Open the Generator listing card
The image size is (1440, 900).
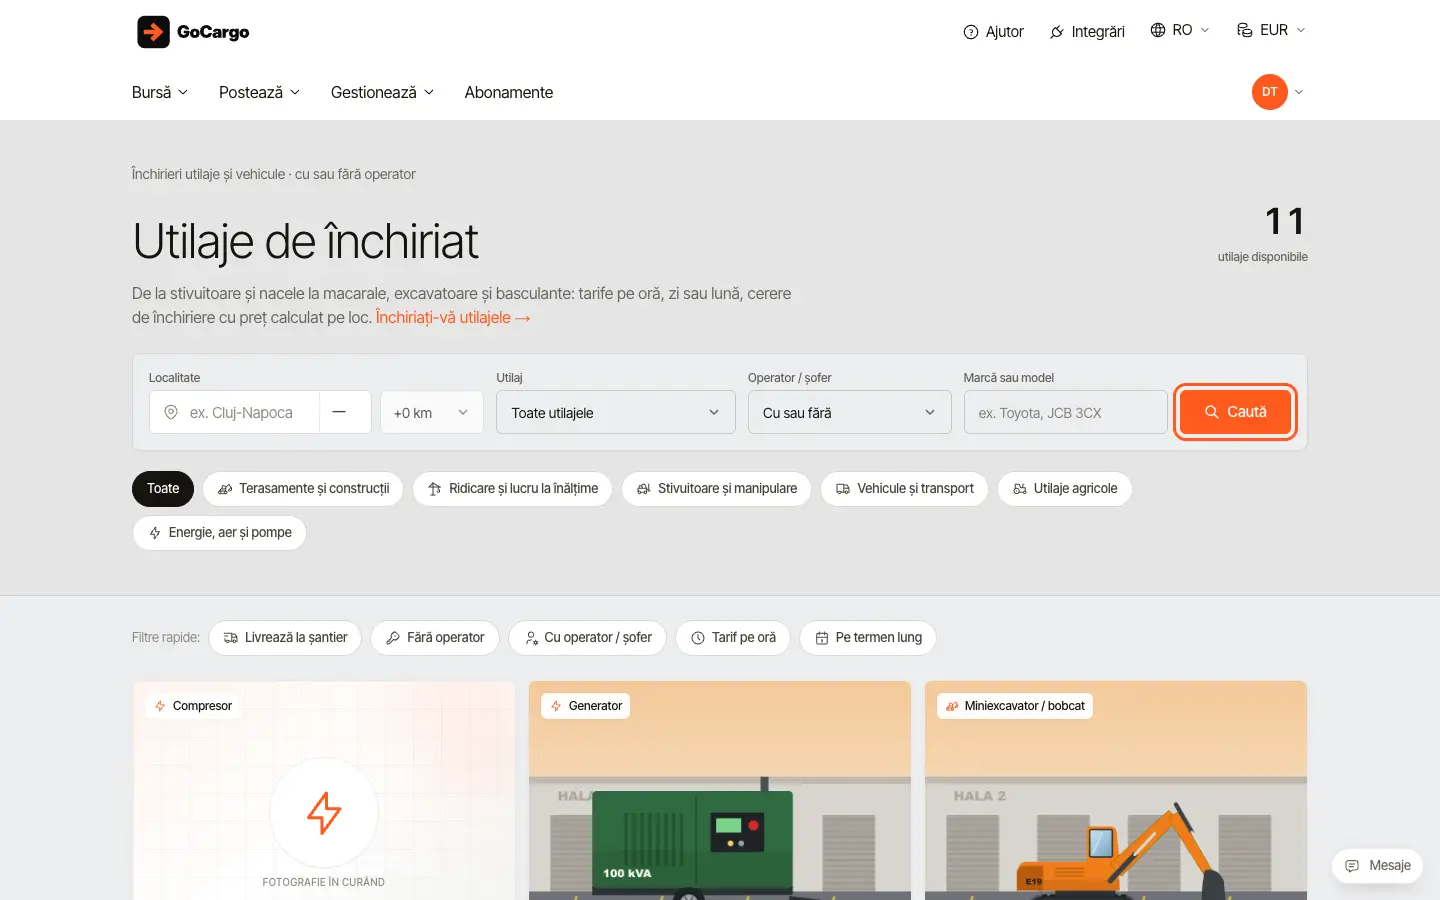[x=720, y=791]
